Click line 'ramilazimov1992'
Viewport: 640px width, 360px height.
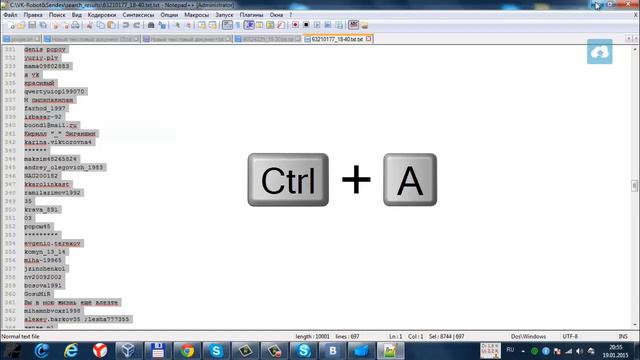(53, 193)
